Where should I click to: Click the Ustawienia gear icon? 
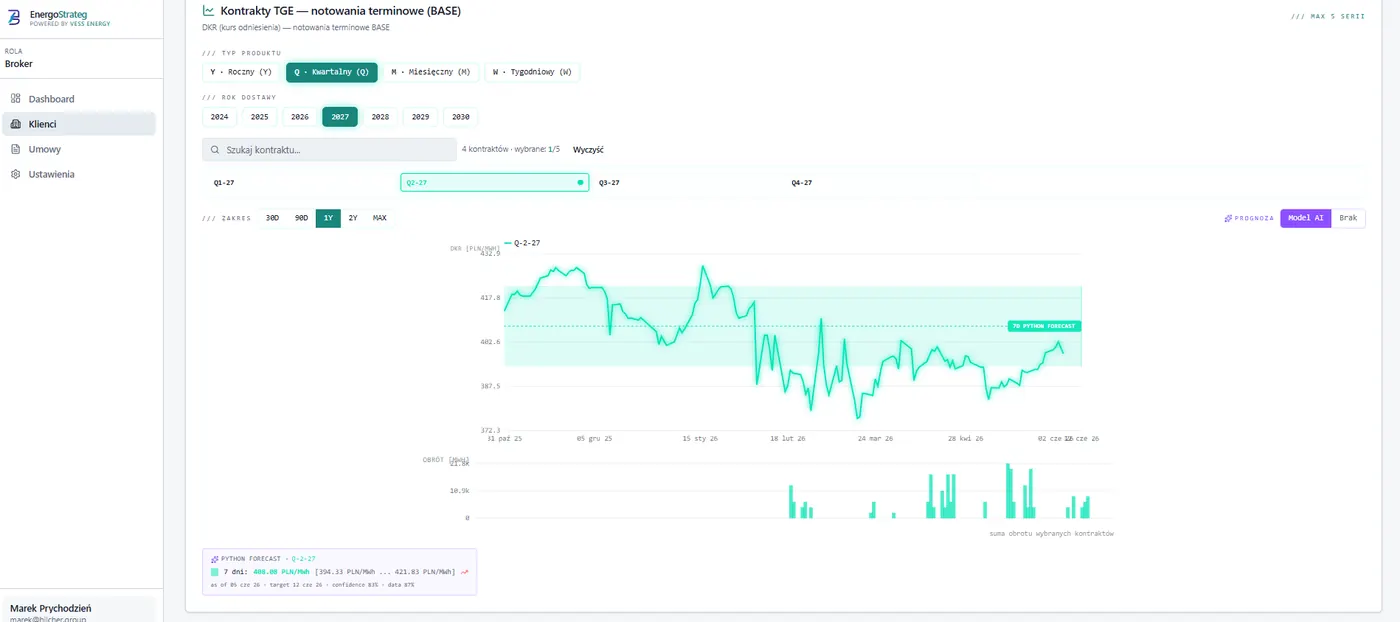click(16, 174)
